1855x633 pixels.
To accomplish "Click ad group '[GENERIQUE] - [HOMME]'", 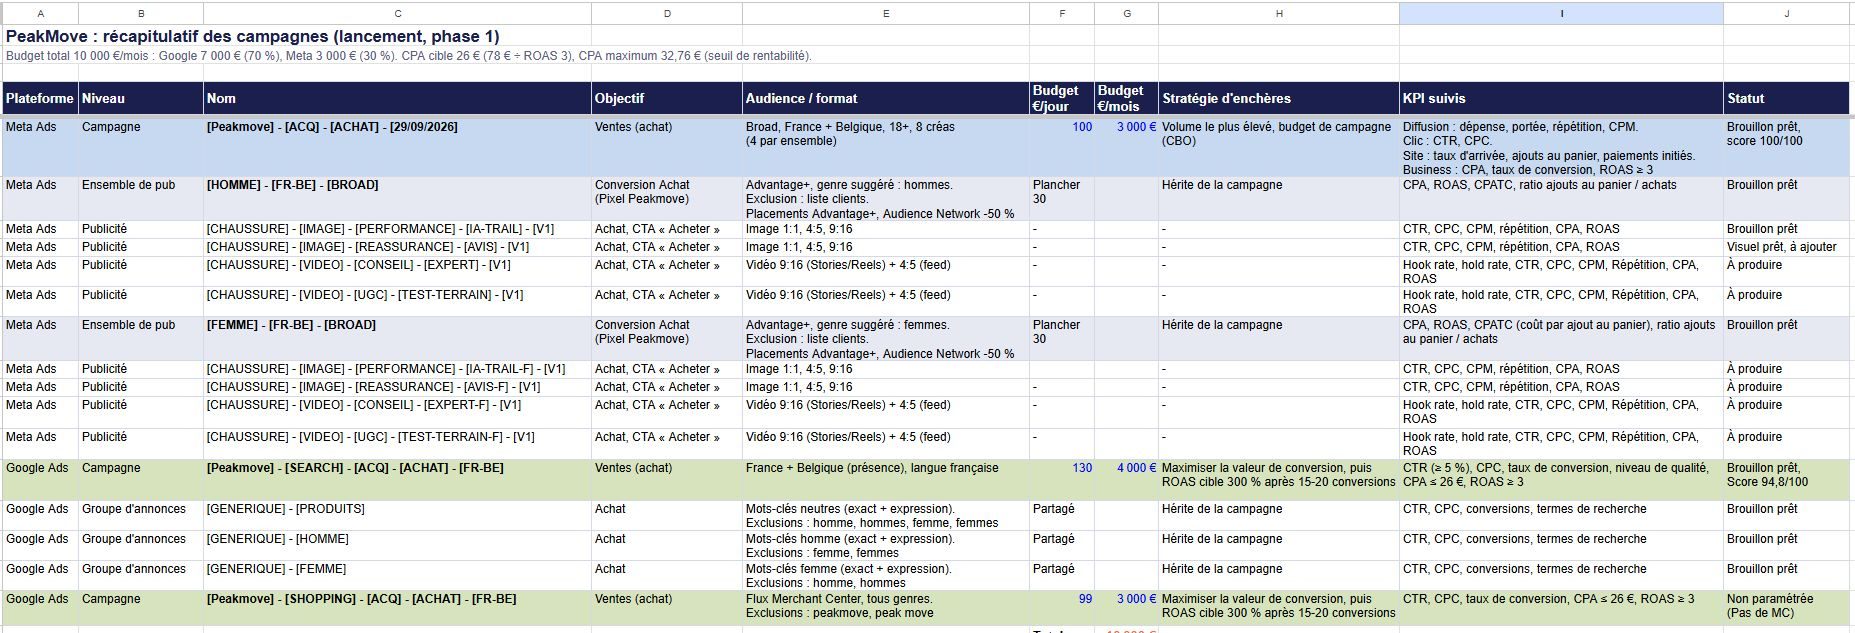I will (277, 539).
